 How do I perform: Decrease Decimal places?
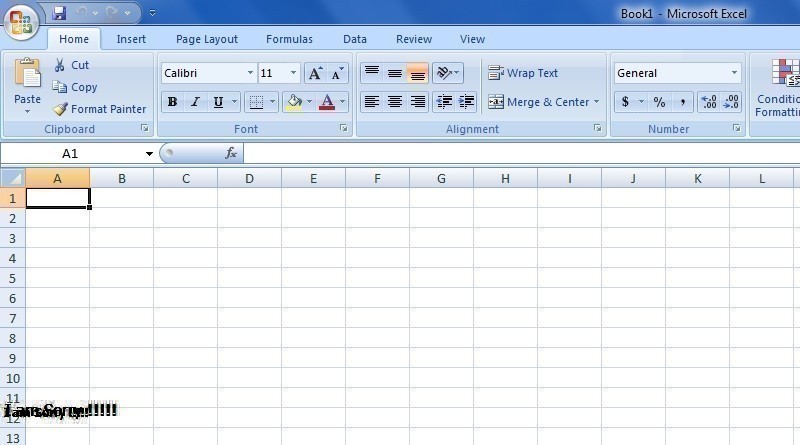[731, 102]
